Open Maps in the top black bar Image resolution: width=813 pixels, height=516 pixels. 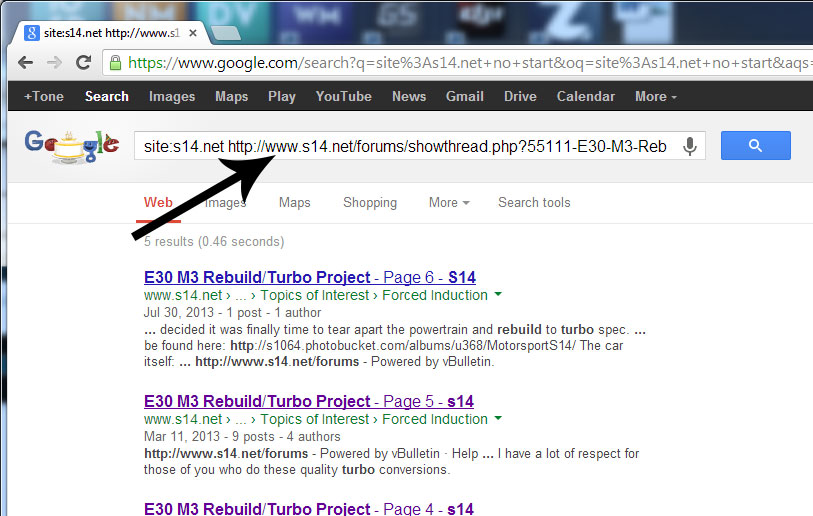(x=232, y=96)
